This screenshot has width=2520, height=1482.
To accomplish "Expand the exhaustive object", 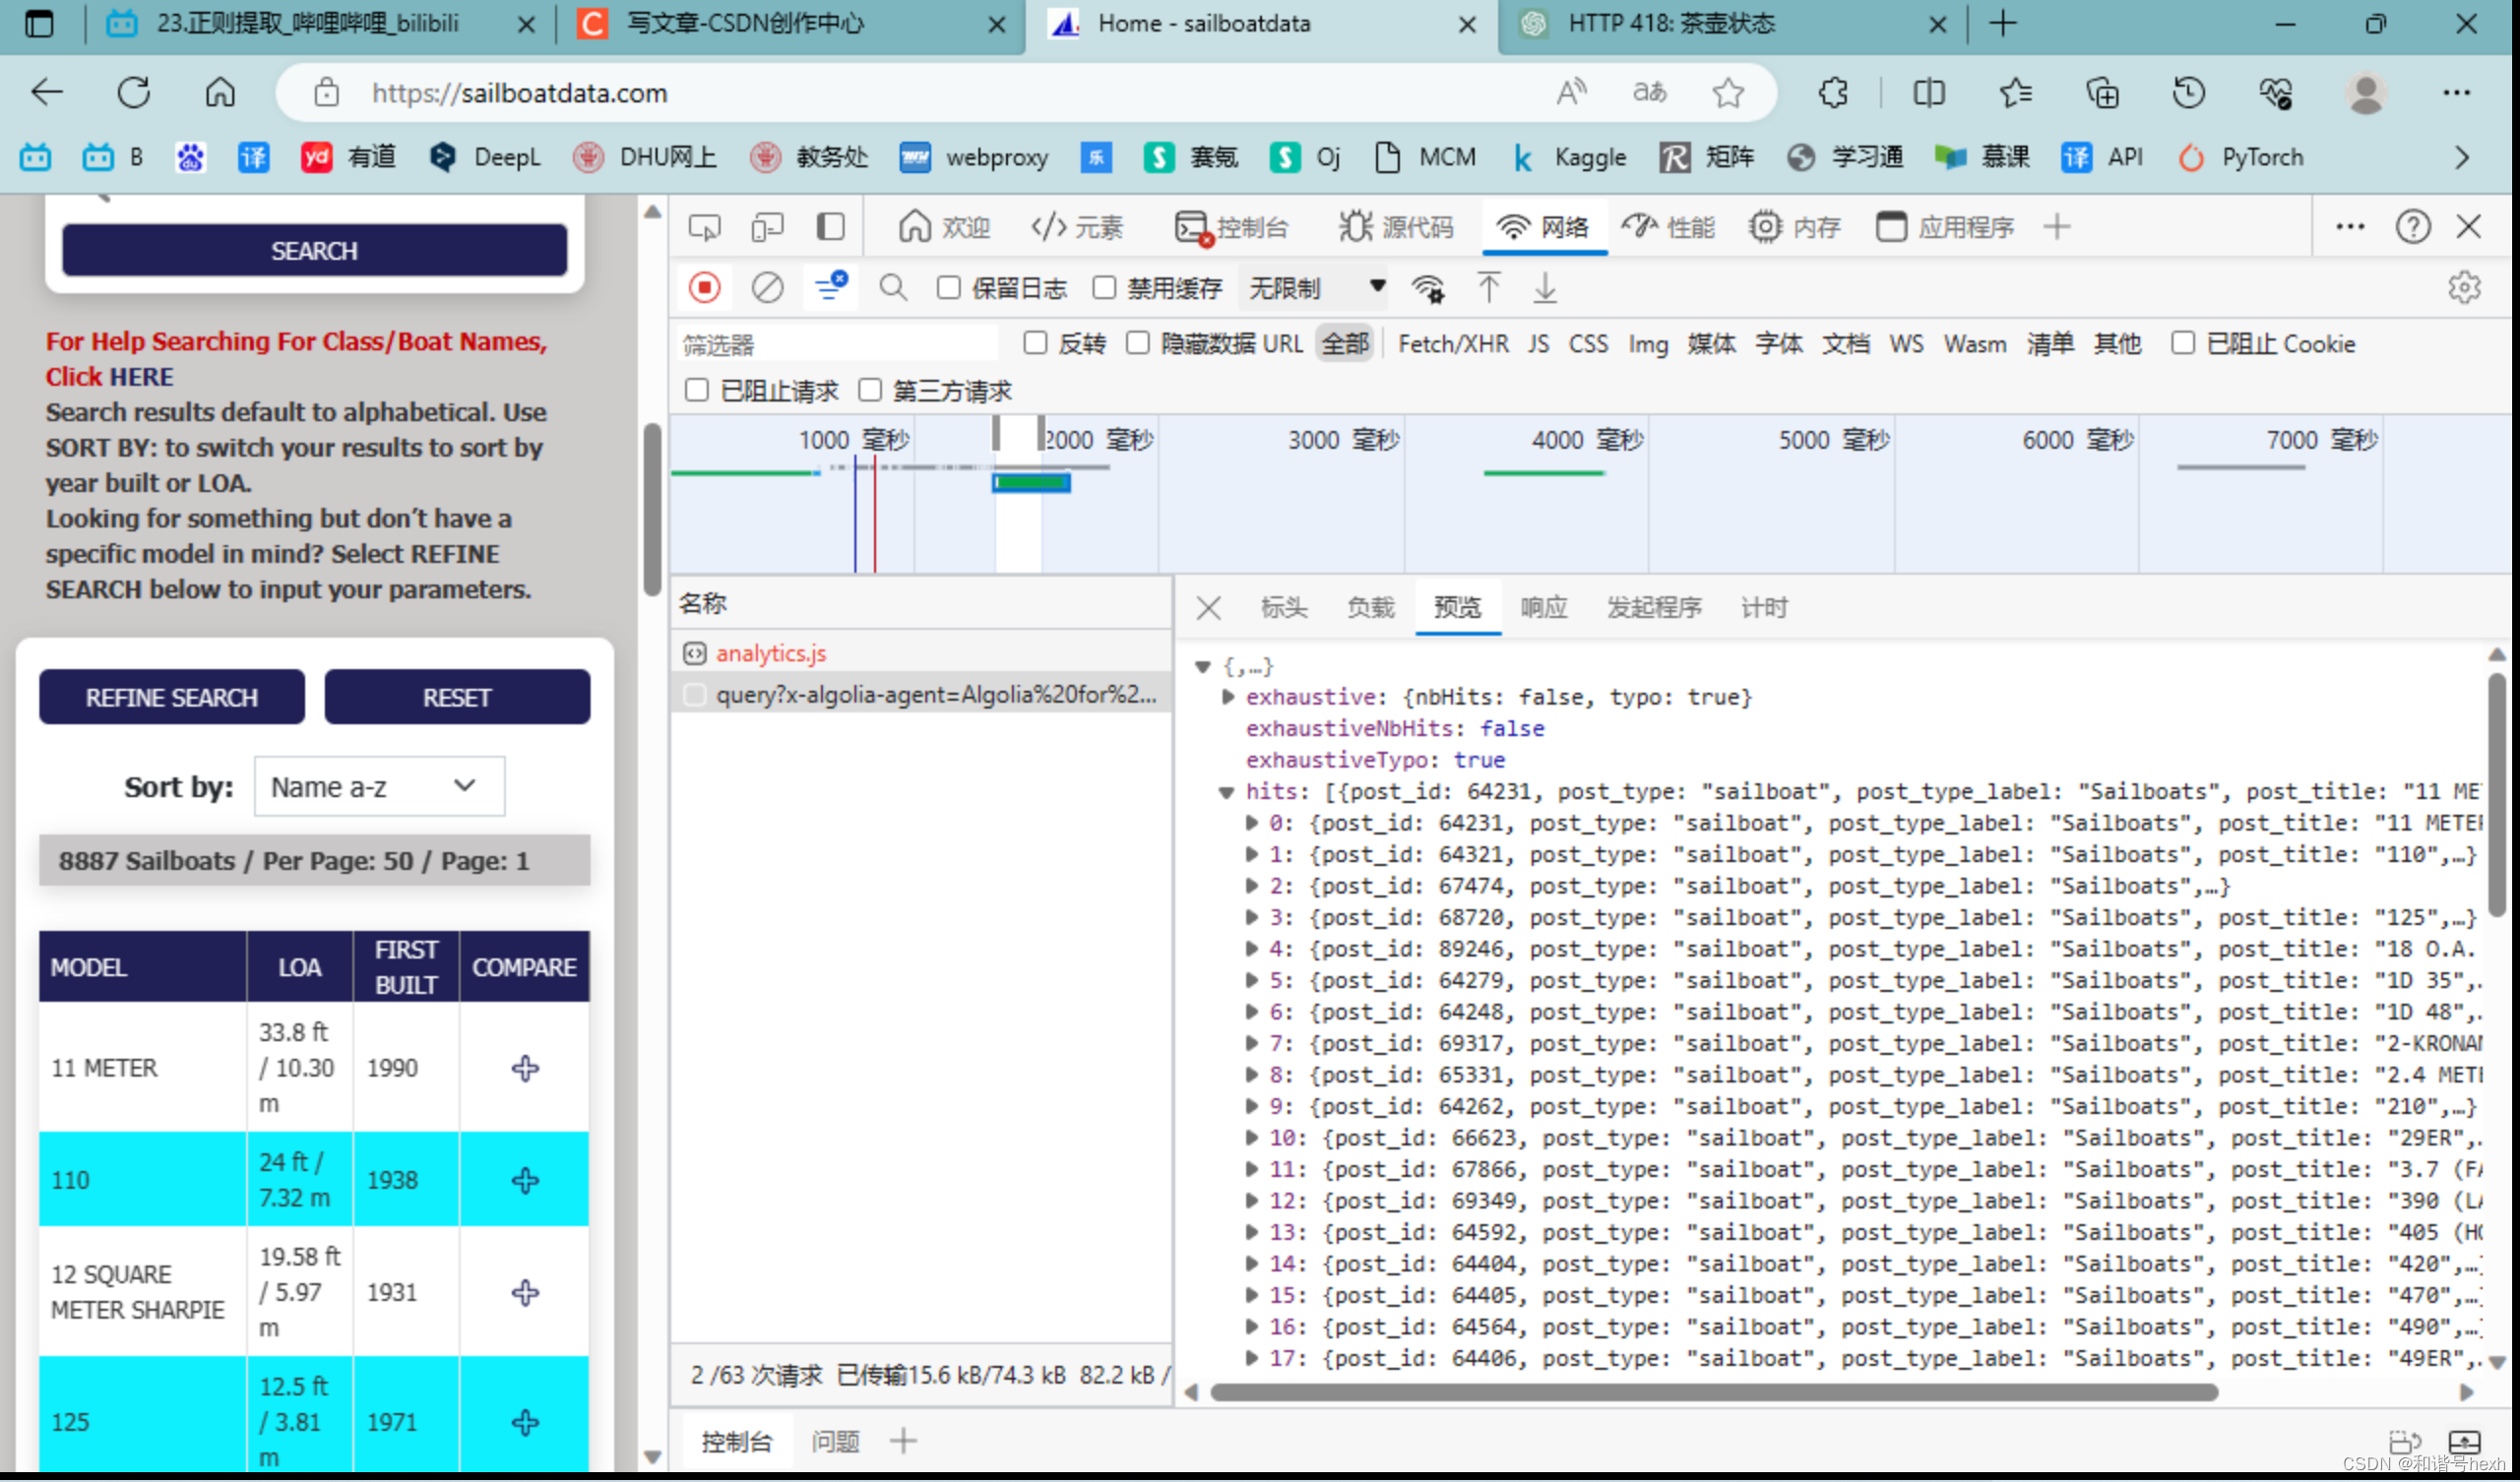I will [1228, 697].
